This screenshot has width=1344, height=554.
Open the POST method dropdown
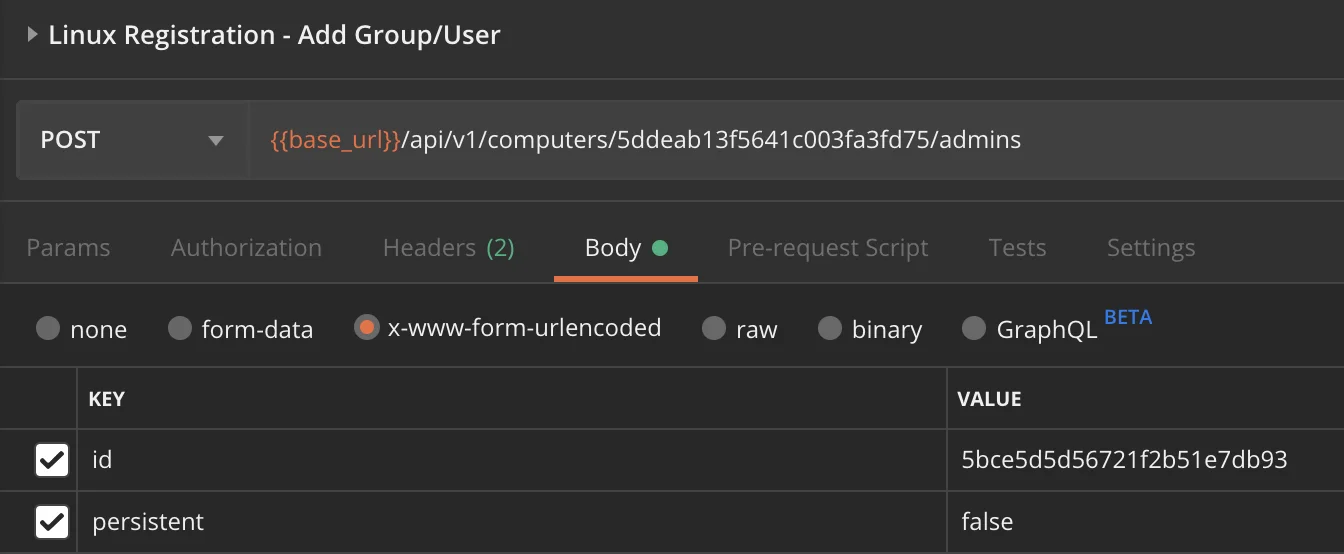(x=132, y=140)
